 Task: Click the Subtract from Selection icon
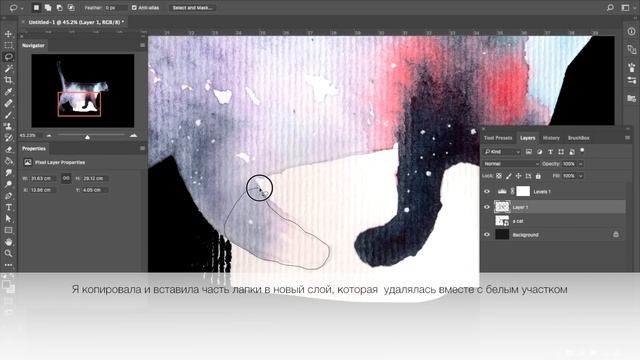coord(59,7)
